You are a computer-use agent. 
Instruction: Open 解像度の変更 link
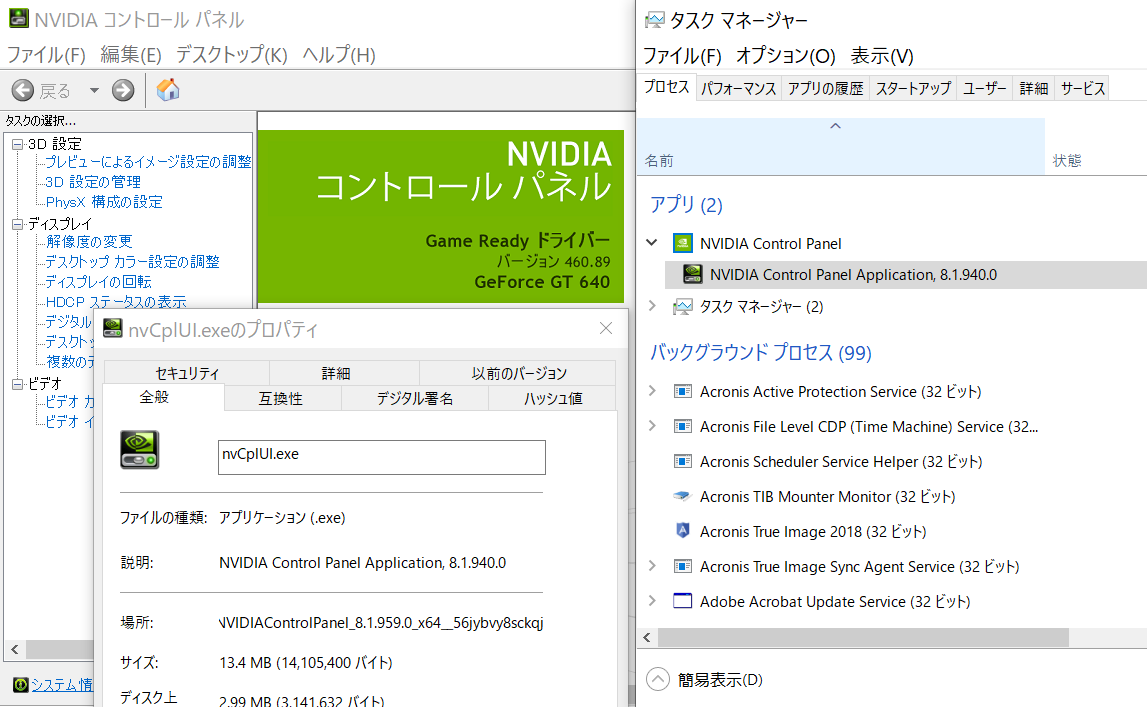click(x=89, y=241)
